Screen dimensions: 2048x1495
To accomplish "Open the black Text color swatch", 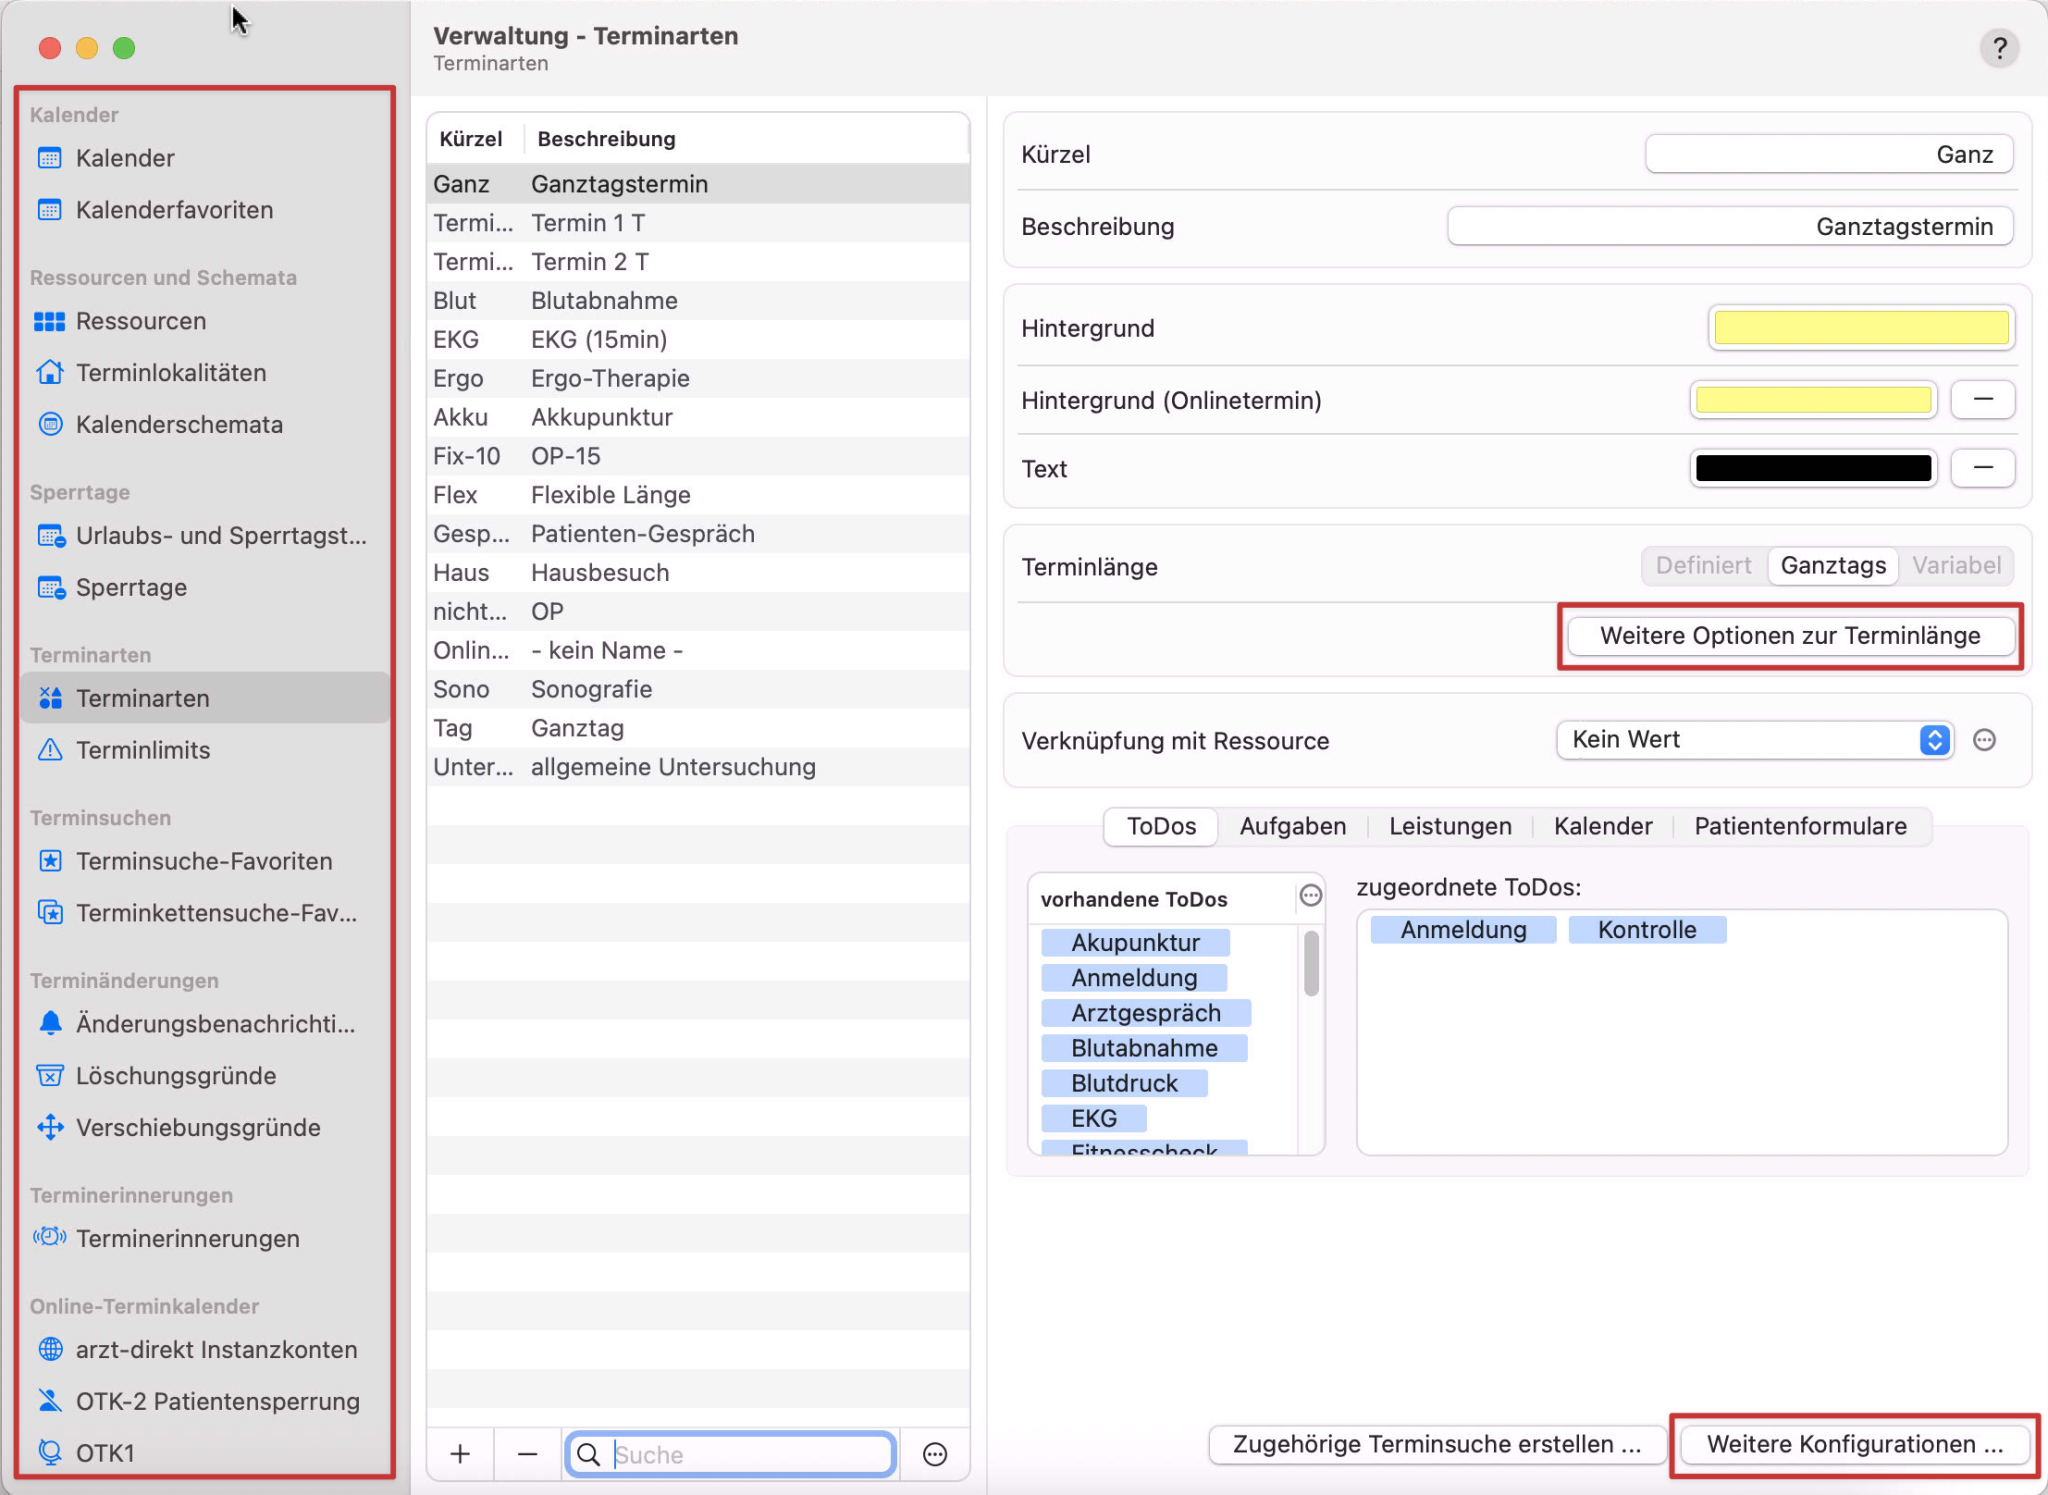I will coord(1812,468).
